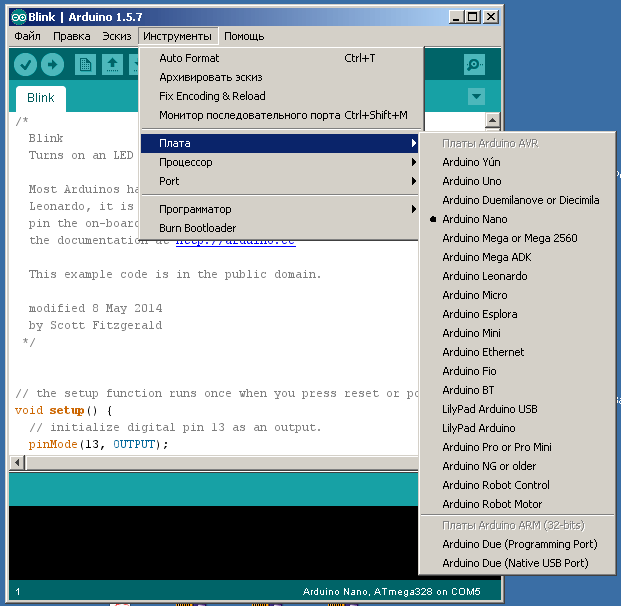Screen dimensions: 621x606
Task: Select Arduino Micro board
Action: point(517,295)
